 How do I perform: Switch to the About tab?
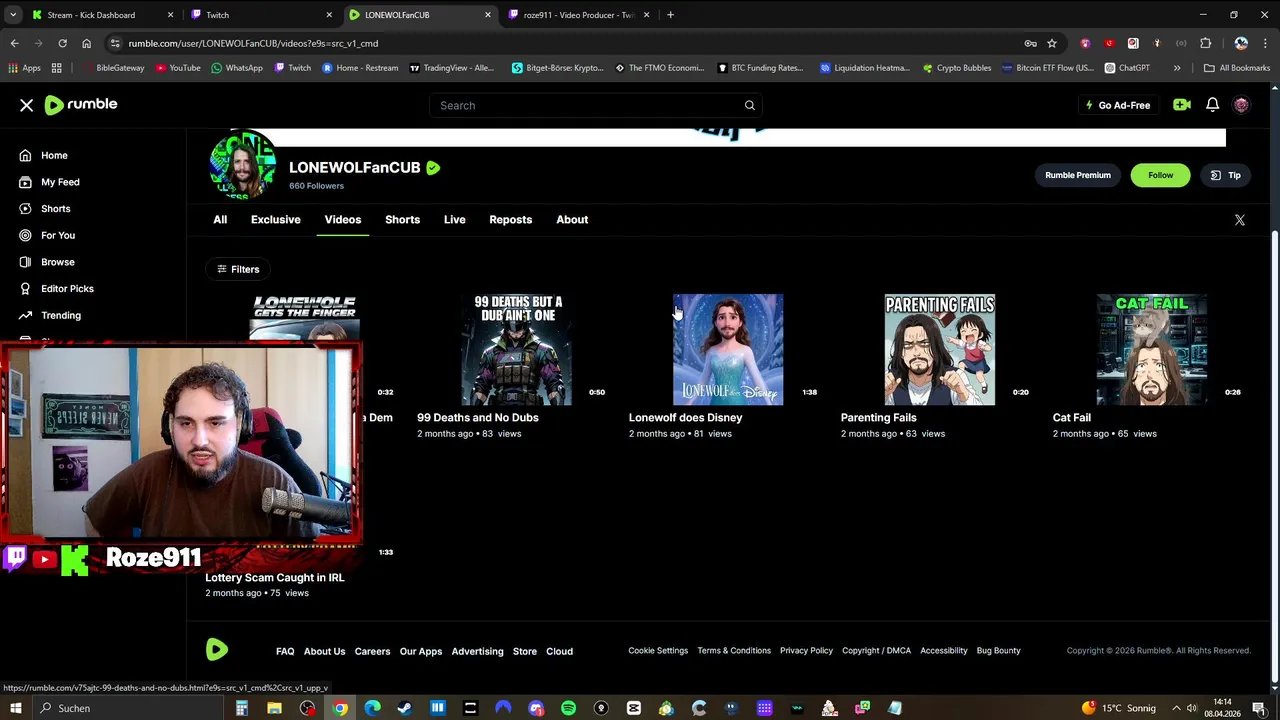(x=572, y=220)
